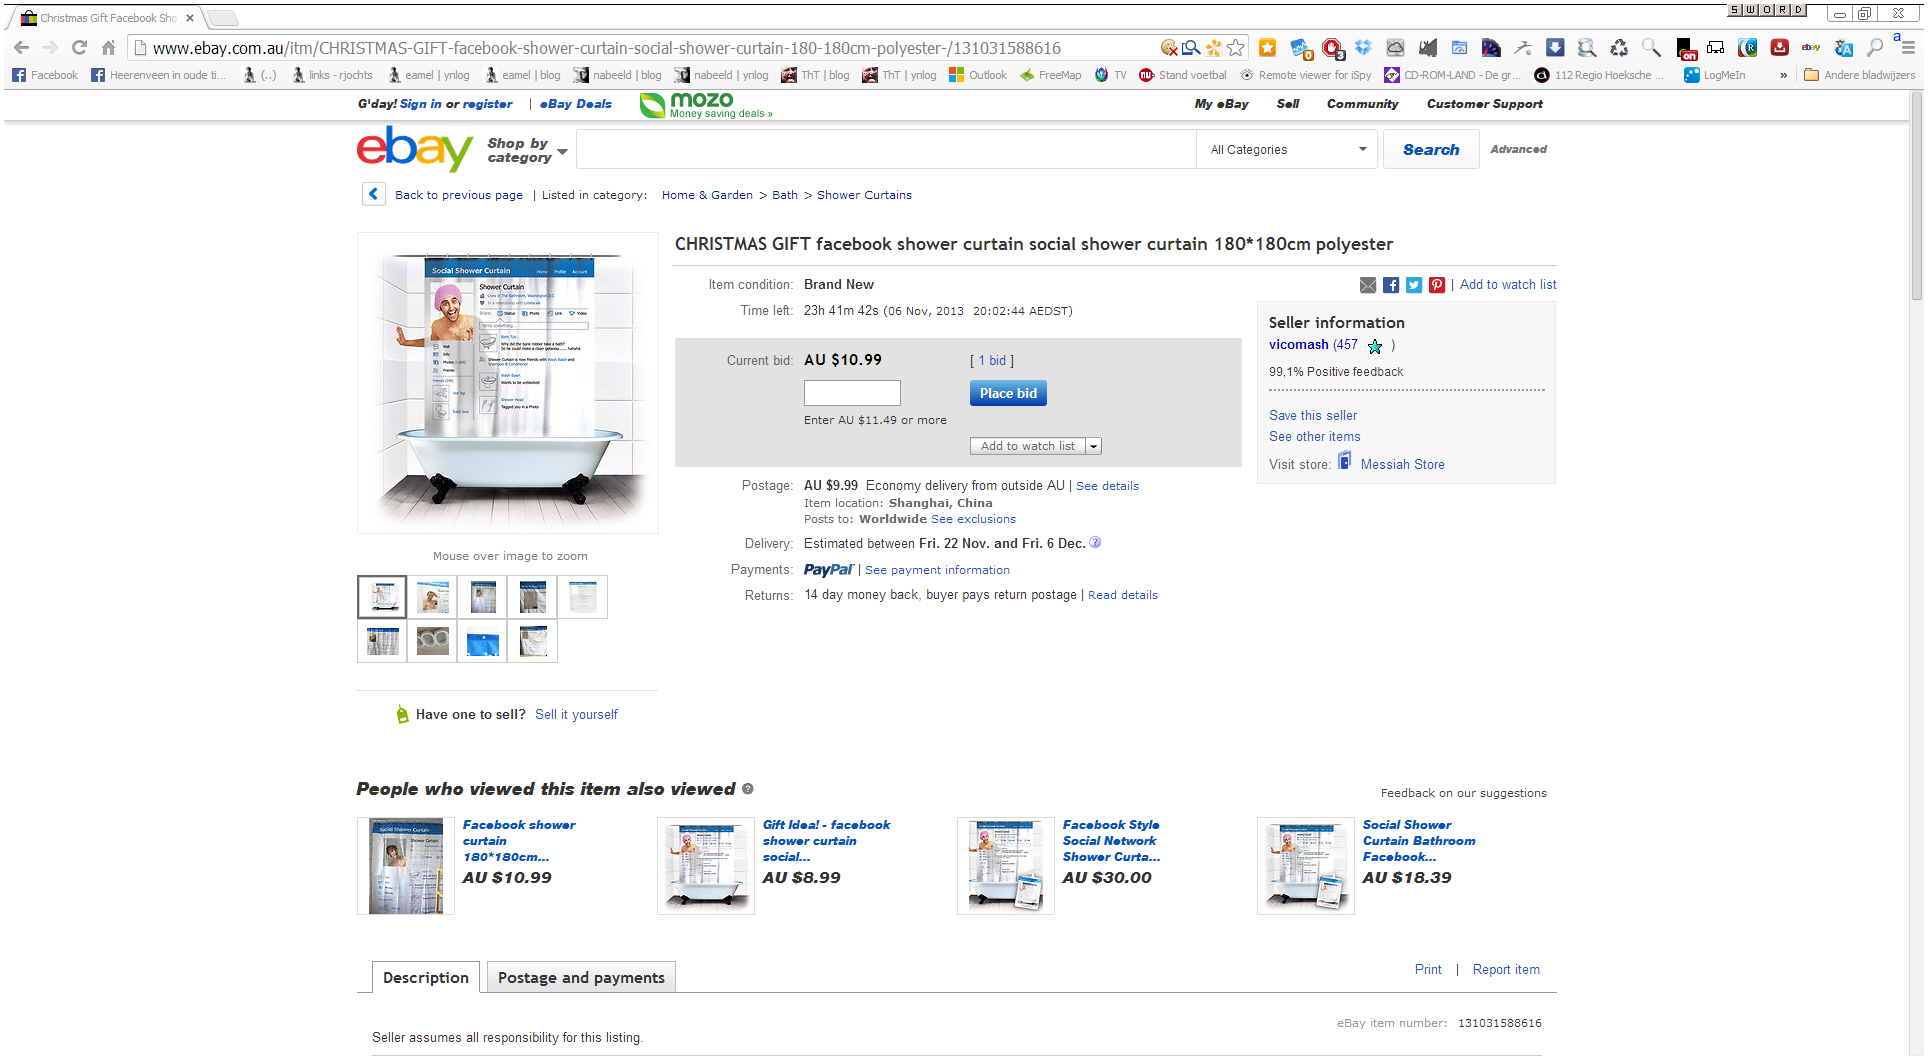Open Customer Support menu
Viewport: 1928px width, 1060px height.
pos(1484,104)
